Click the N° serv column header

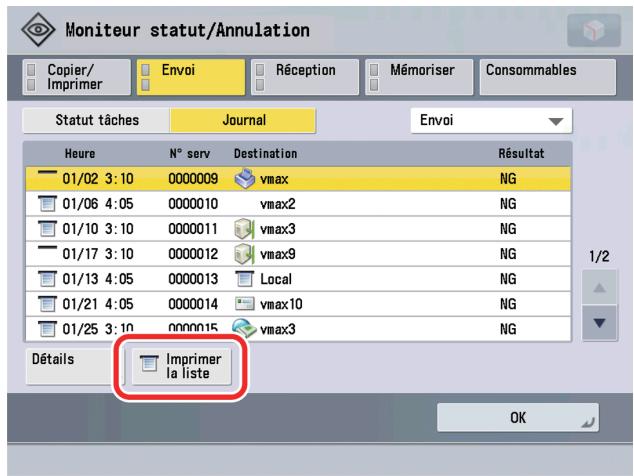(x=190, y=153)
